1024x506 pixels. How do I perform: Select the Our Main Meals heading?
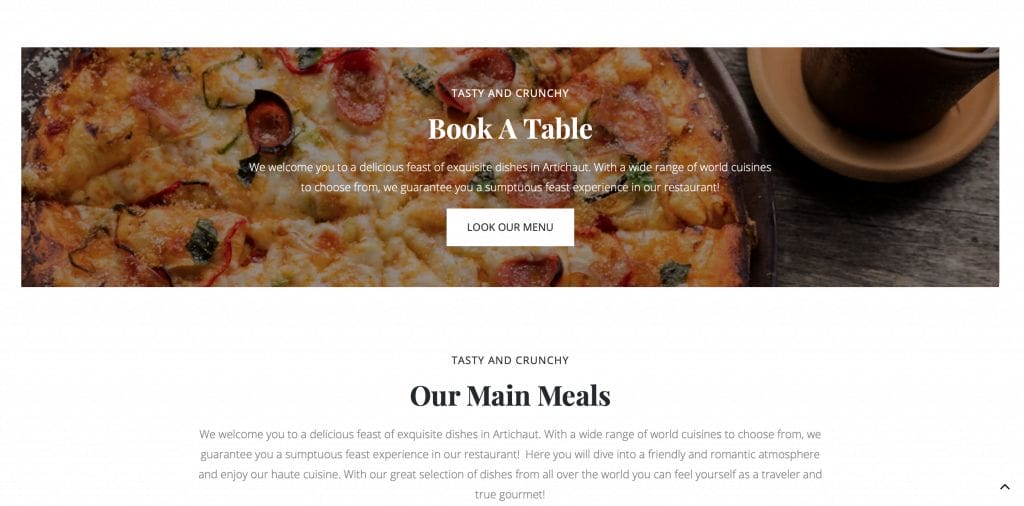[510, 396]
